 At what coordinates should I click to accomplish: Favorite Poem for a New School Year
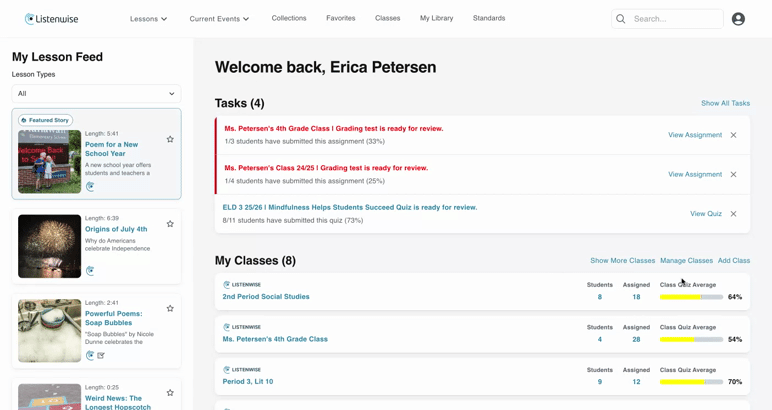170,139
